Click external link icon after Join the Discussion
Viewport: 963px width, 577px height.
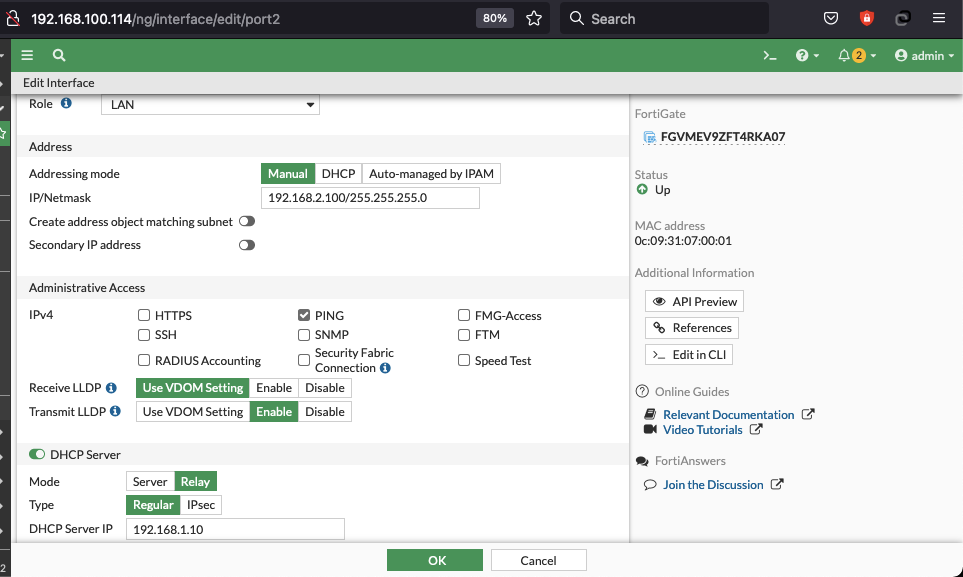[777, 484]
